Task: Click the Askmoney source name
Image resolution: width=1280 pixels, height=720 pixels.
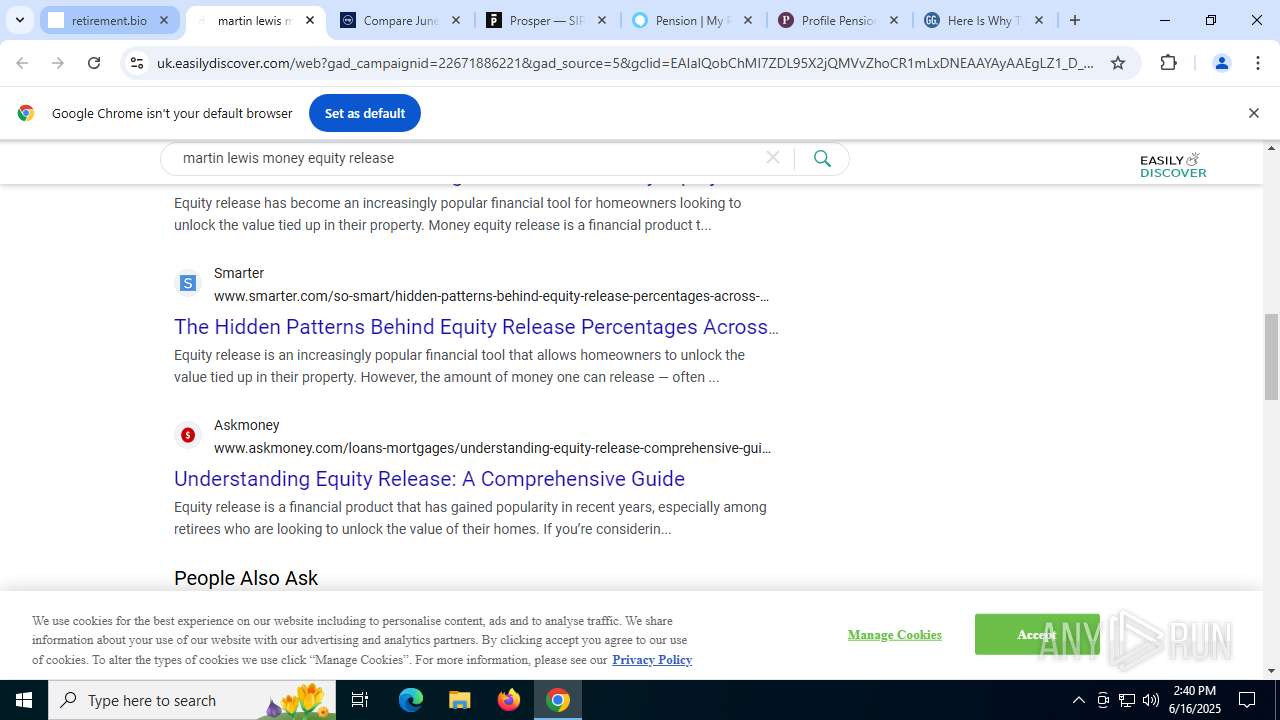Action: (247, 425)
